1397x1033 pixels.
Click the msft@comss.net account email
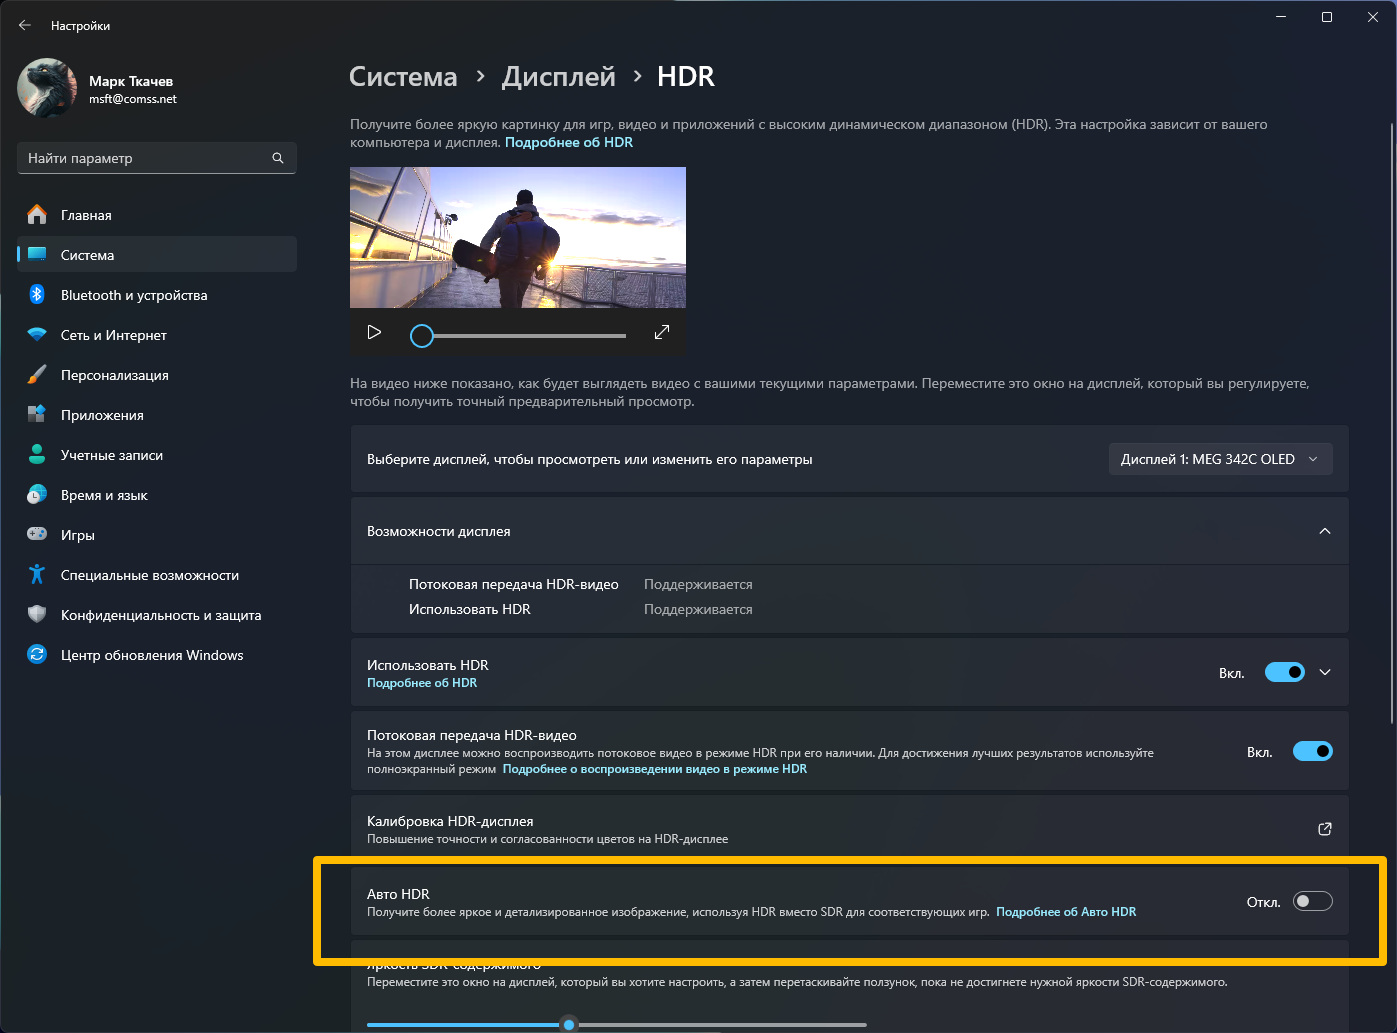[133, 99]
